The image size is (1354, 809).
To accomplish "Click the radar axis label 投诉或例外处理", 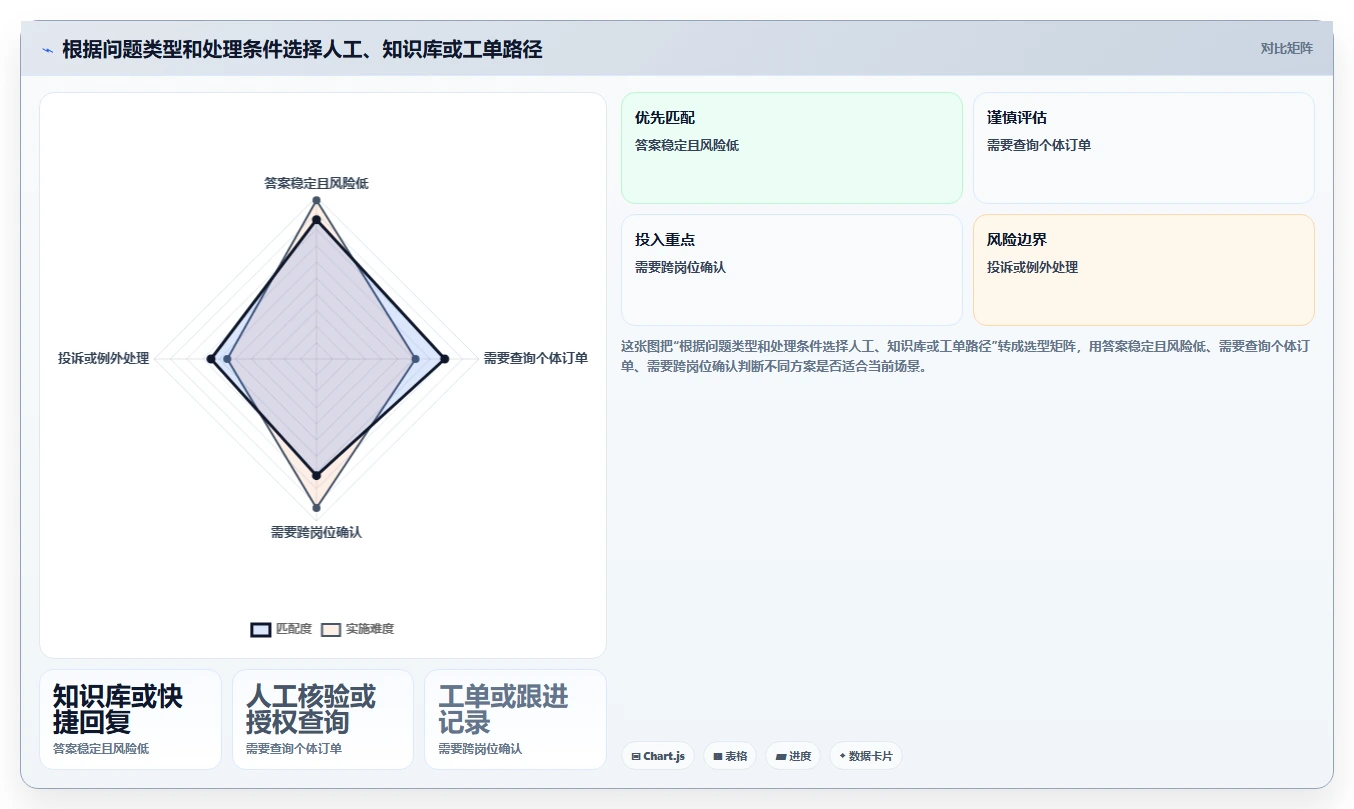I will pyautogui.click(x=103, y=358).
